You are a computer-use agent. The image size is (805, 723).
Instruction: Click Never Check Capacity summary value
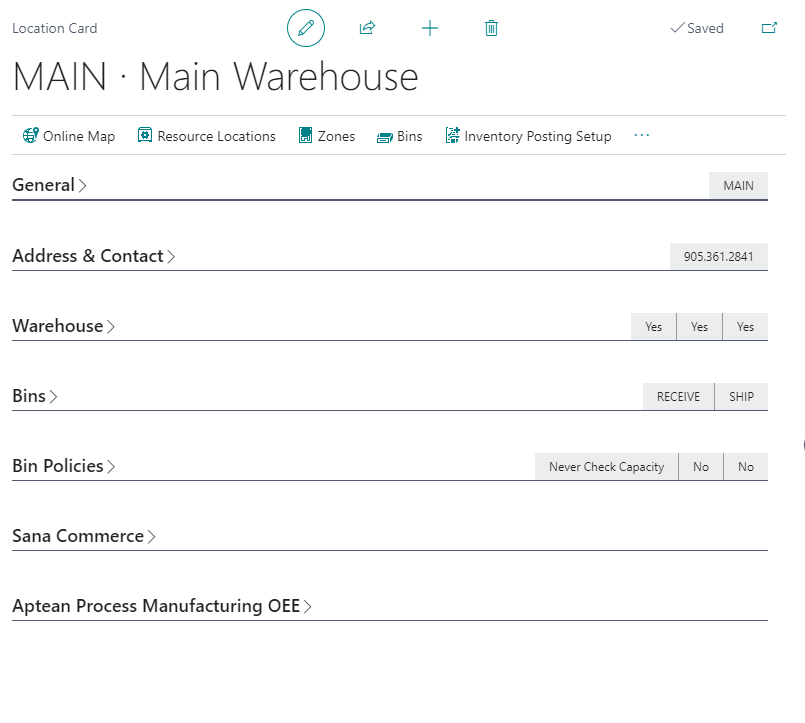click(x=606, y=467)
